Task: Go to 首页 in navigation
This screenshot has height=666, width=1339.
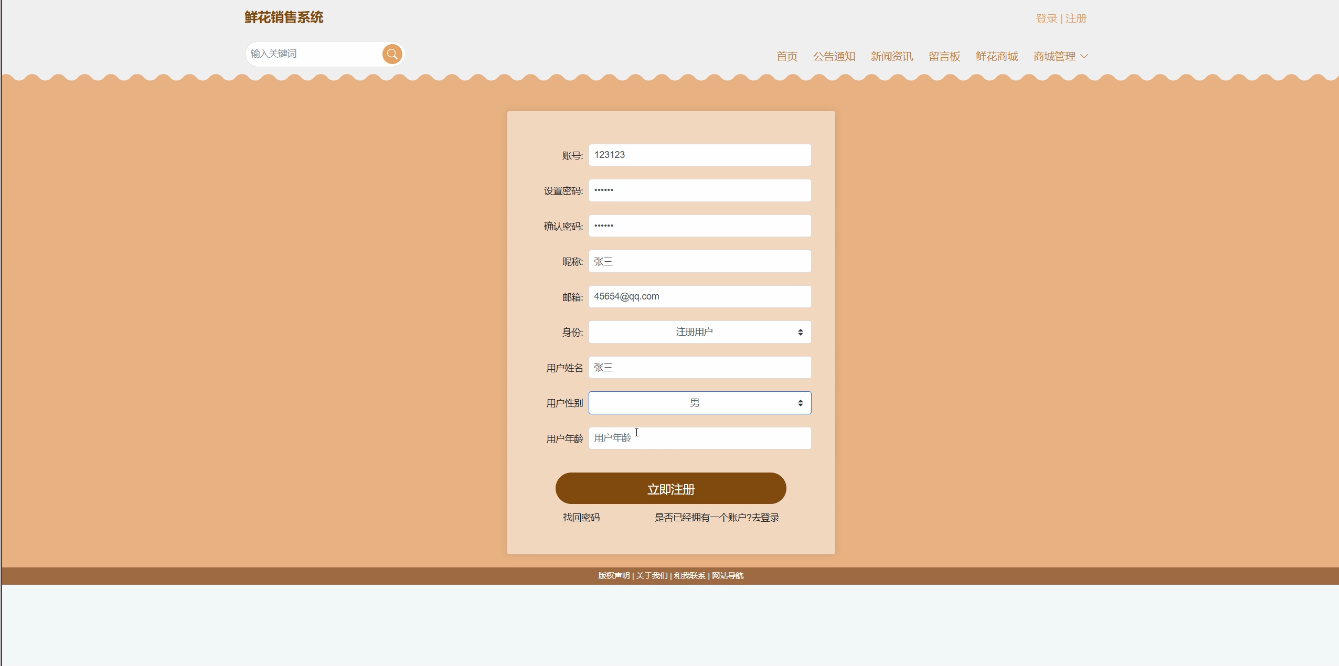Action: tap(787, 56)
